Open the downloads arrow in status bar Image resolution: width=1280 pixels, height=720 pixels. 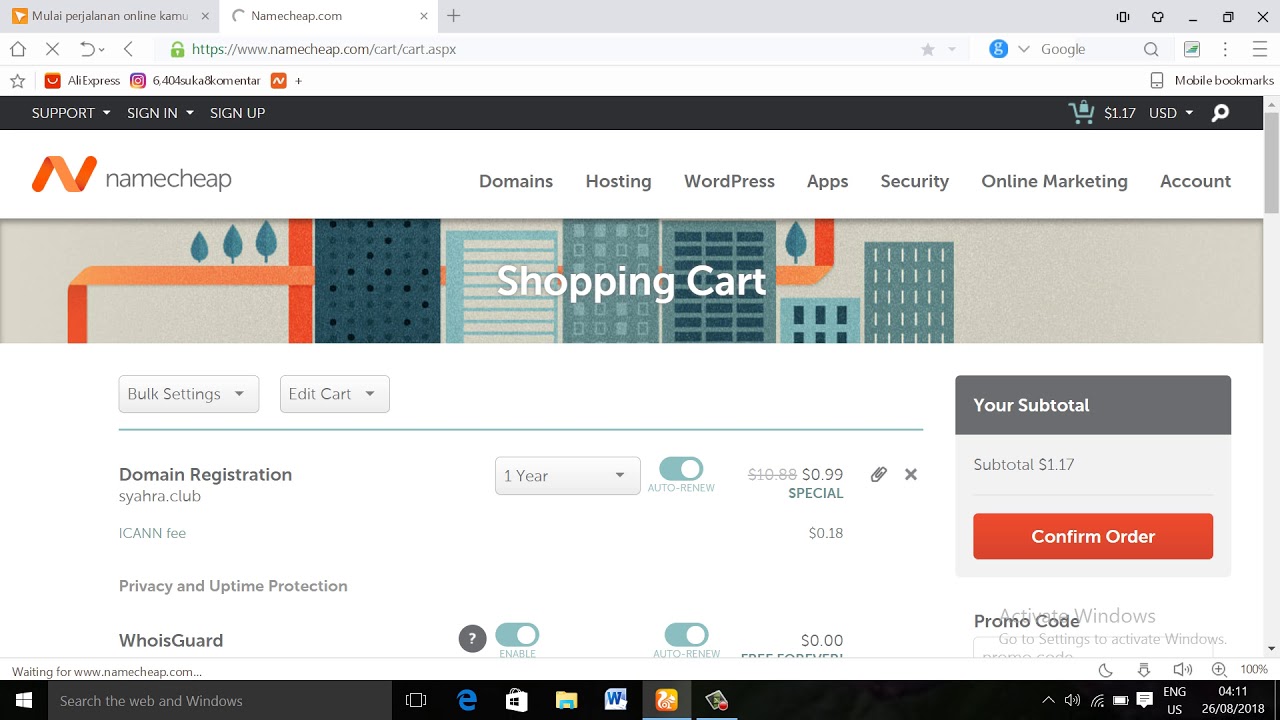(1144, 669)
